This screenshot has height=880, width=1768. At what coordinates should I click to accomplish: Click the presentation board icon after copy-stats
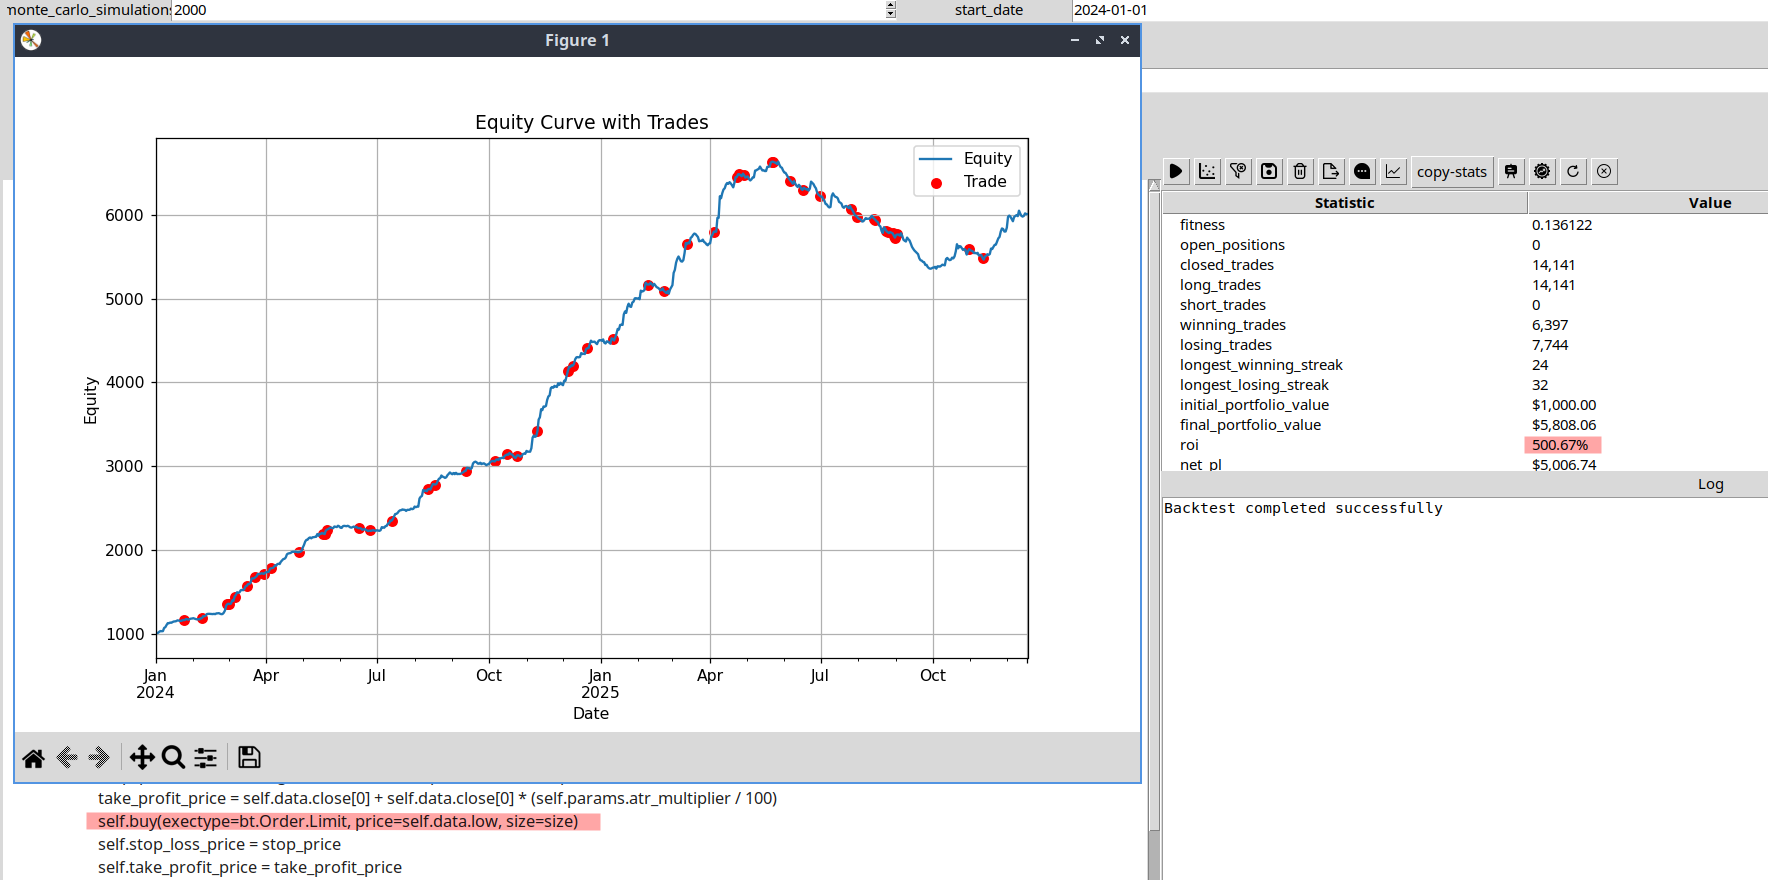[x=1511, y=171]
